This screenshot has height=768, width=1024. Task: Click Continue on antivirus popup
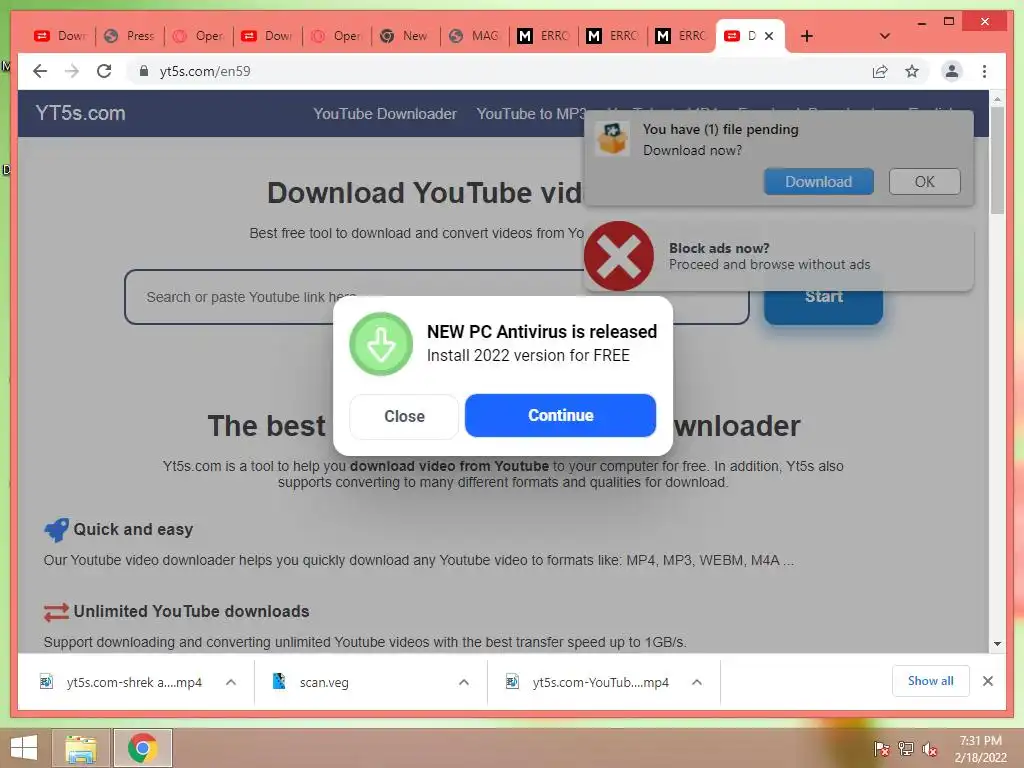click(560, 415)
